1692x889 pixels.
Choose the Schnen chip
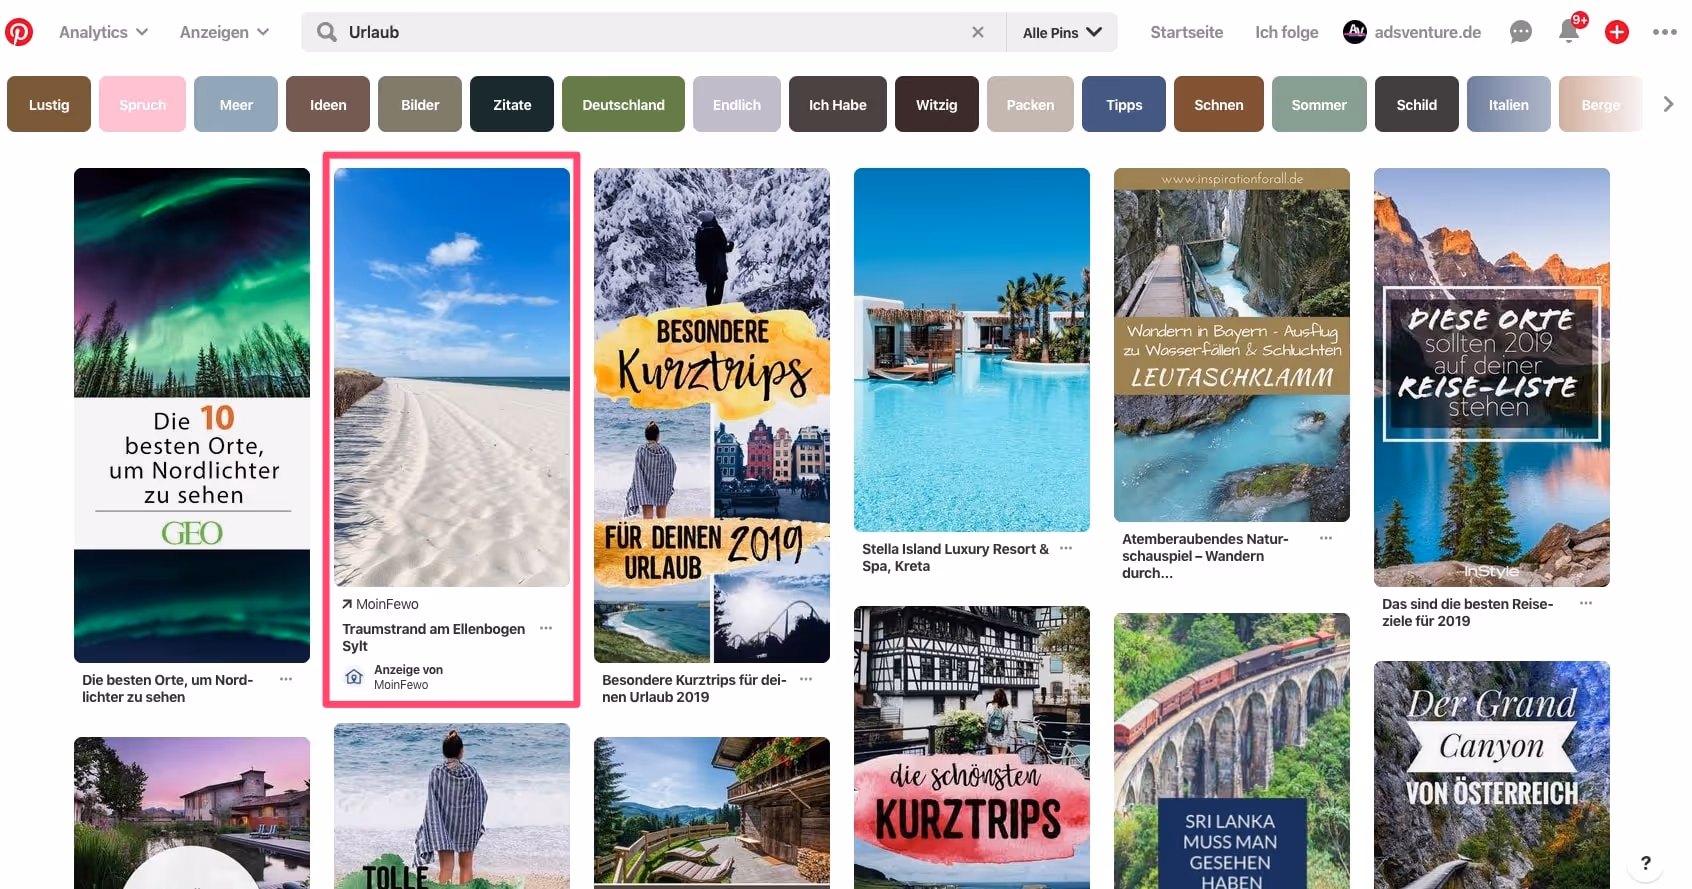[1219, 104]
